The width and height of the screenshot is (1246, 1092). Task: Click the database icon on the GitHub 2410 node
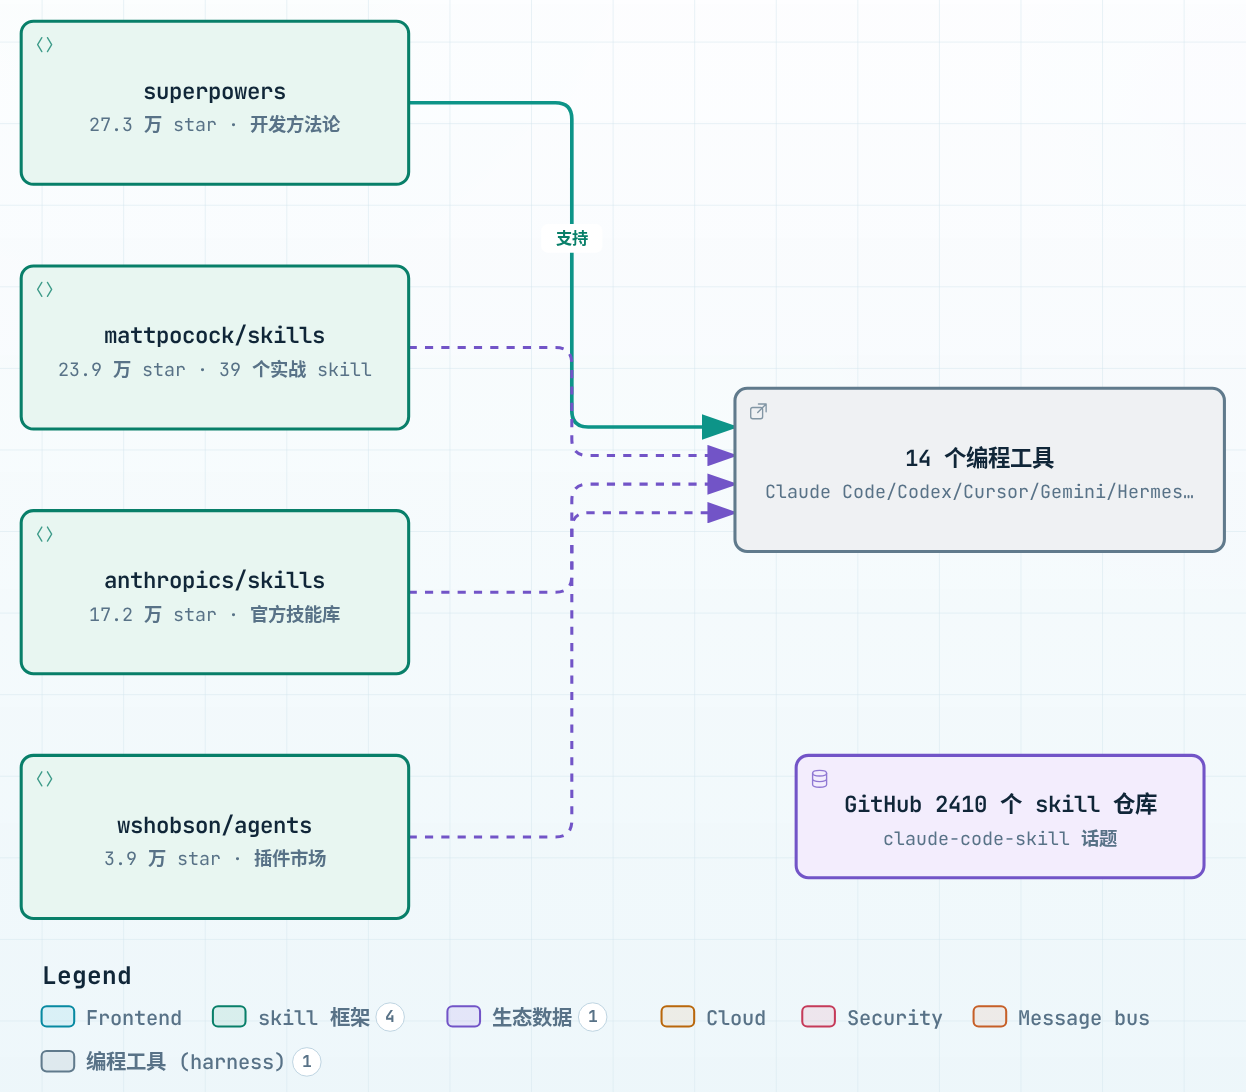[x=820, y=779]
